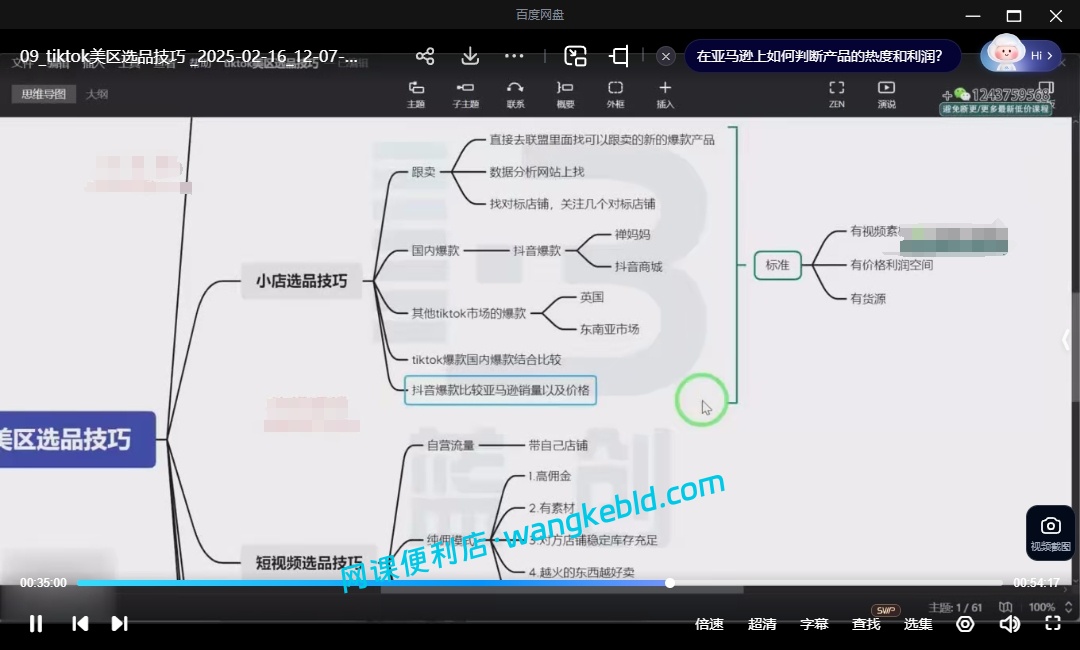
Task: Skip to the next video
Action: pos(119,624)
